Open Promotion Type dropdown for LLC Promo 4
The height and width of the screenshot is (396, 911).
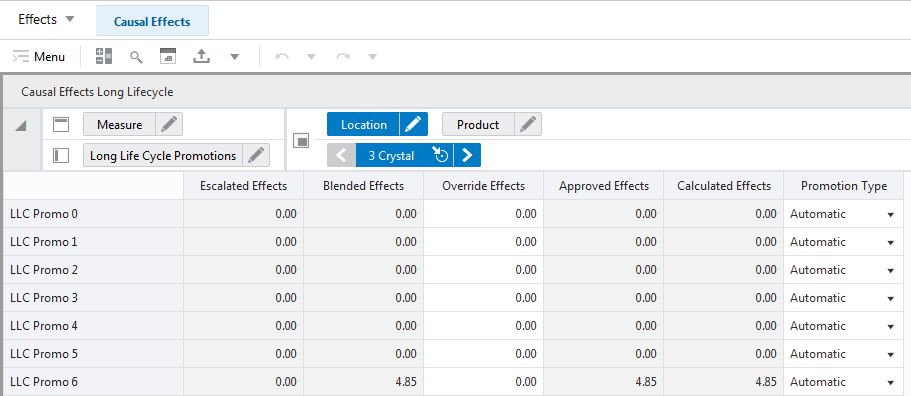[x=891, y=326]
